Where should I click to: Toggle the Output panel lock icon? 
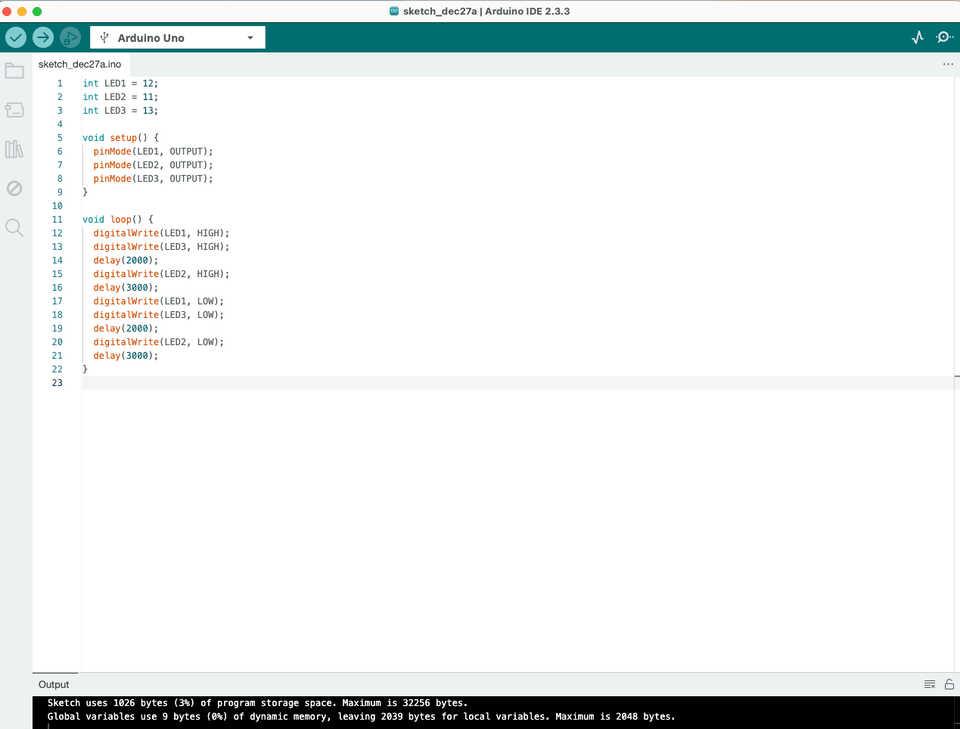pyautogui.click(x=949, y=684)
